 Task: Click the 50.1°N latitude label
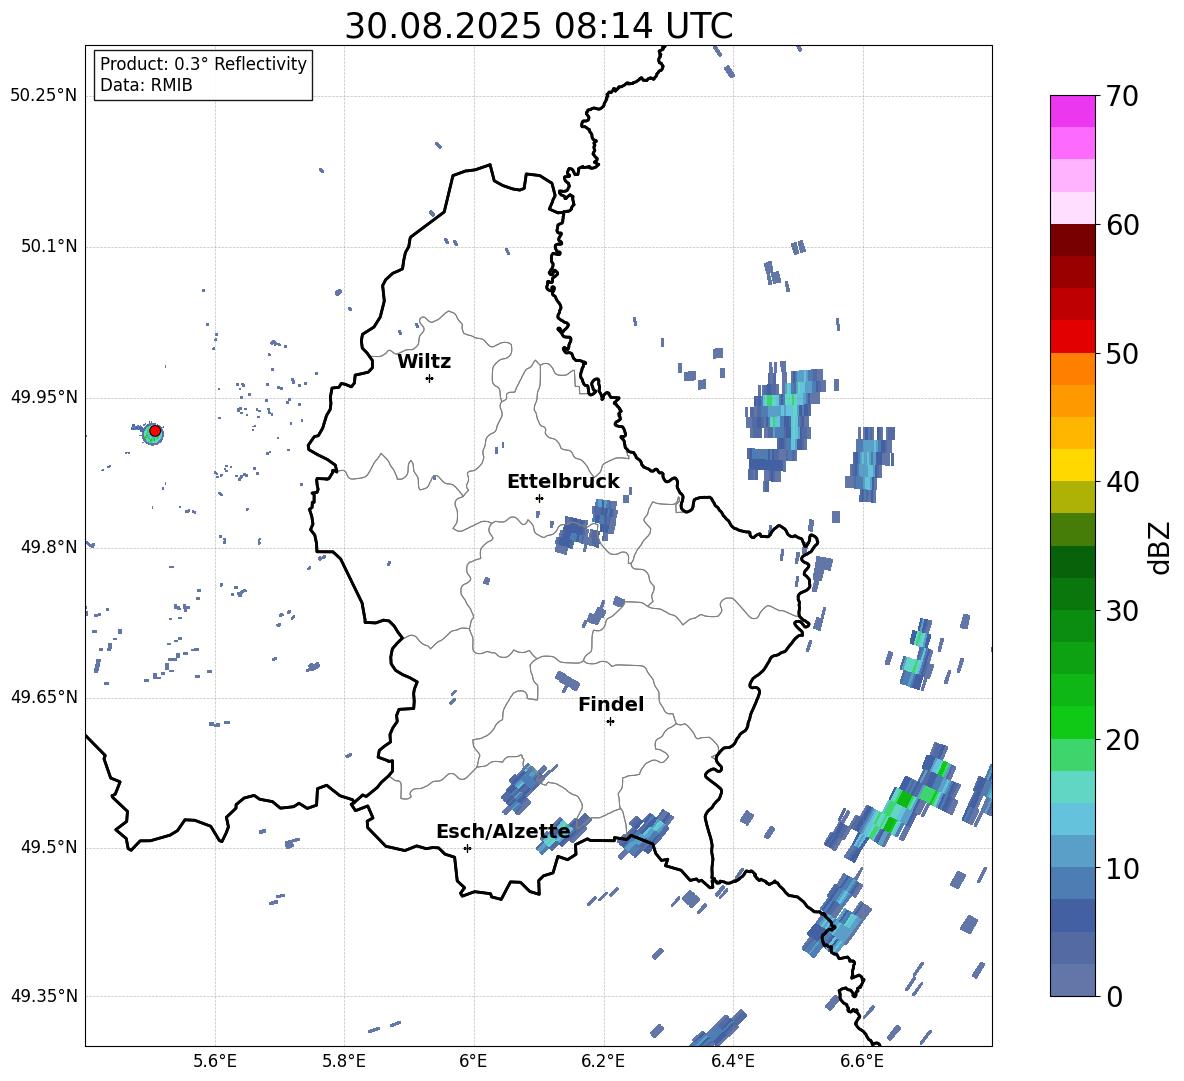(48, 246)
